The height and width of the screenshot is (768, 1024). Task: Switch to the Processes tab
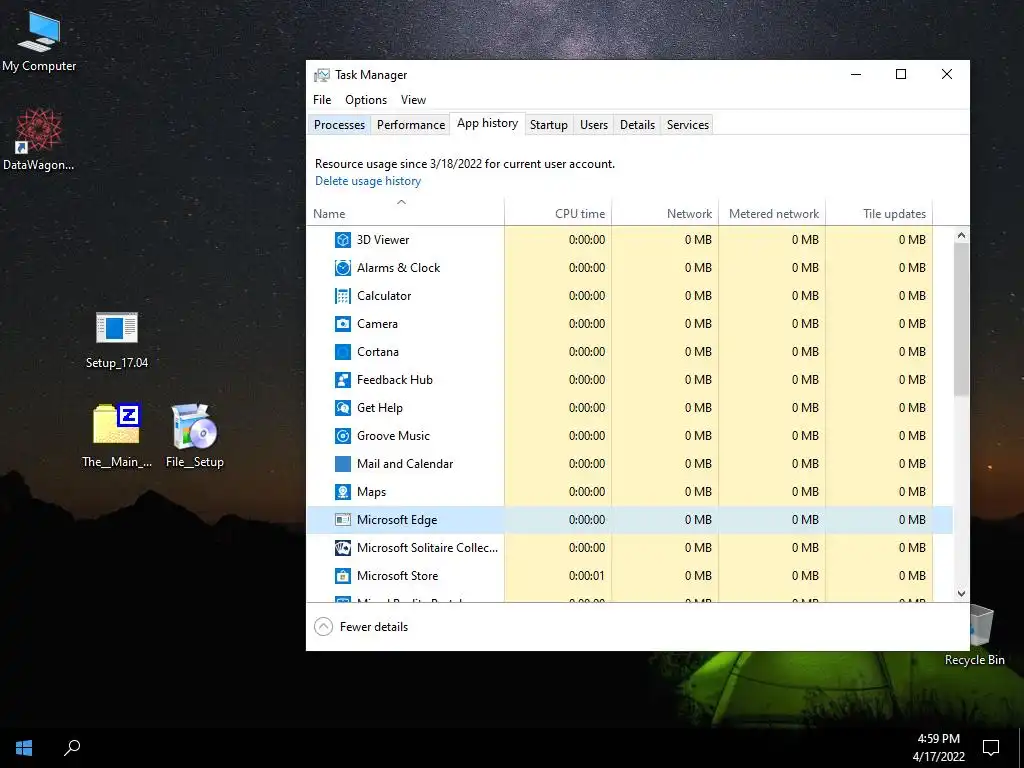tap(339, 125)
